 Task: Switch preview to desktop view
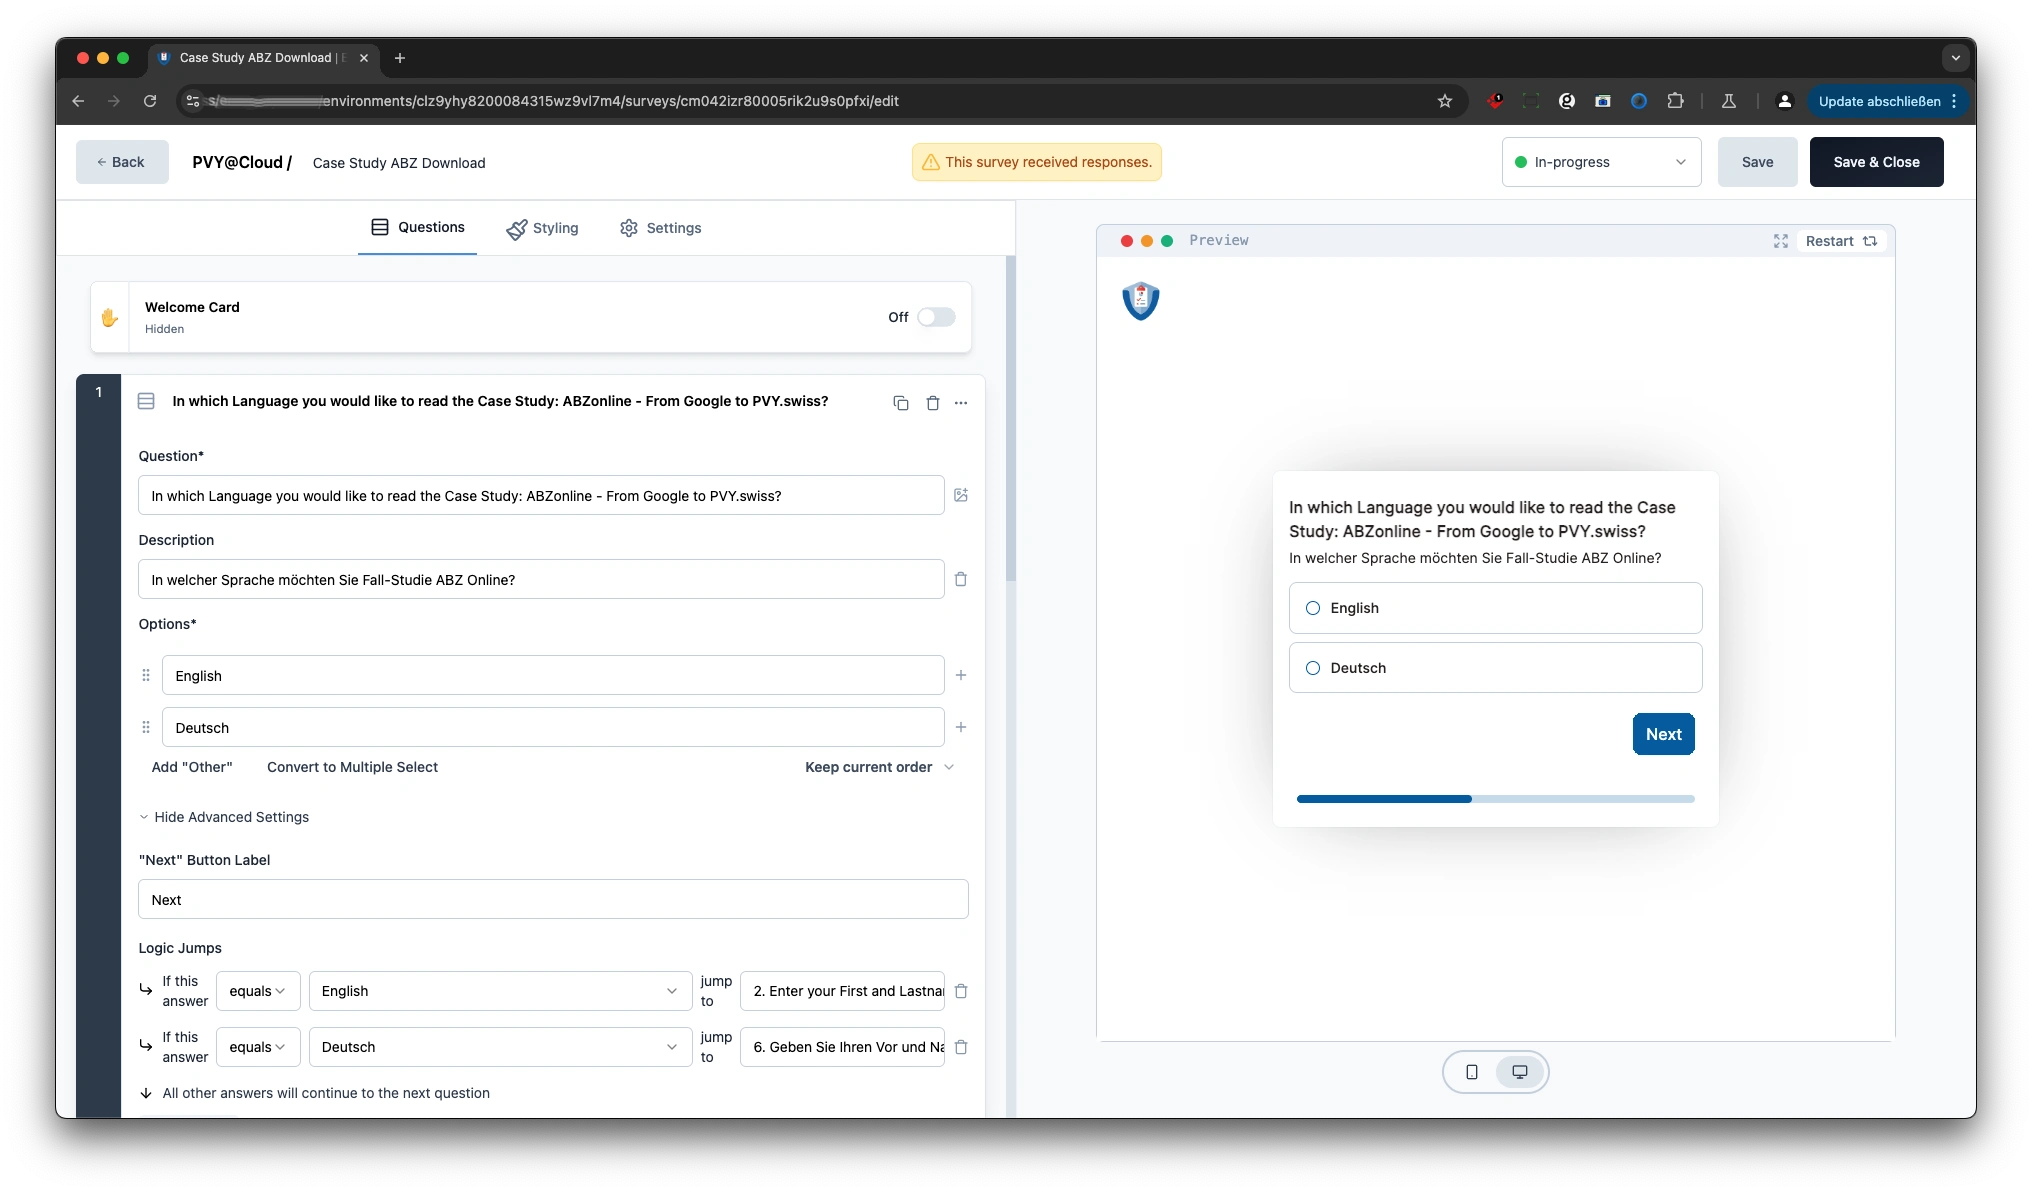[x=1520, y=1072]
